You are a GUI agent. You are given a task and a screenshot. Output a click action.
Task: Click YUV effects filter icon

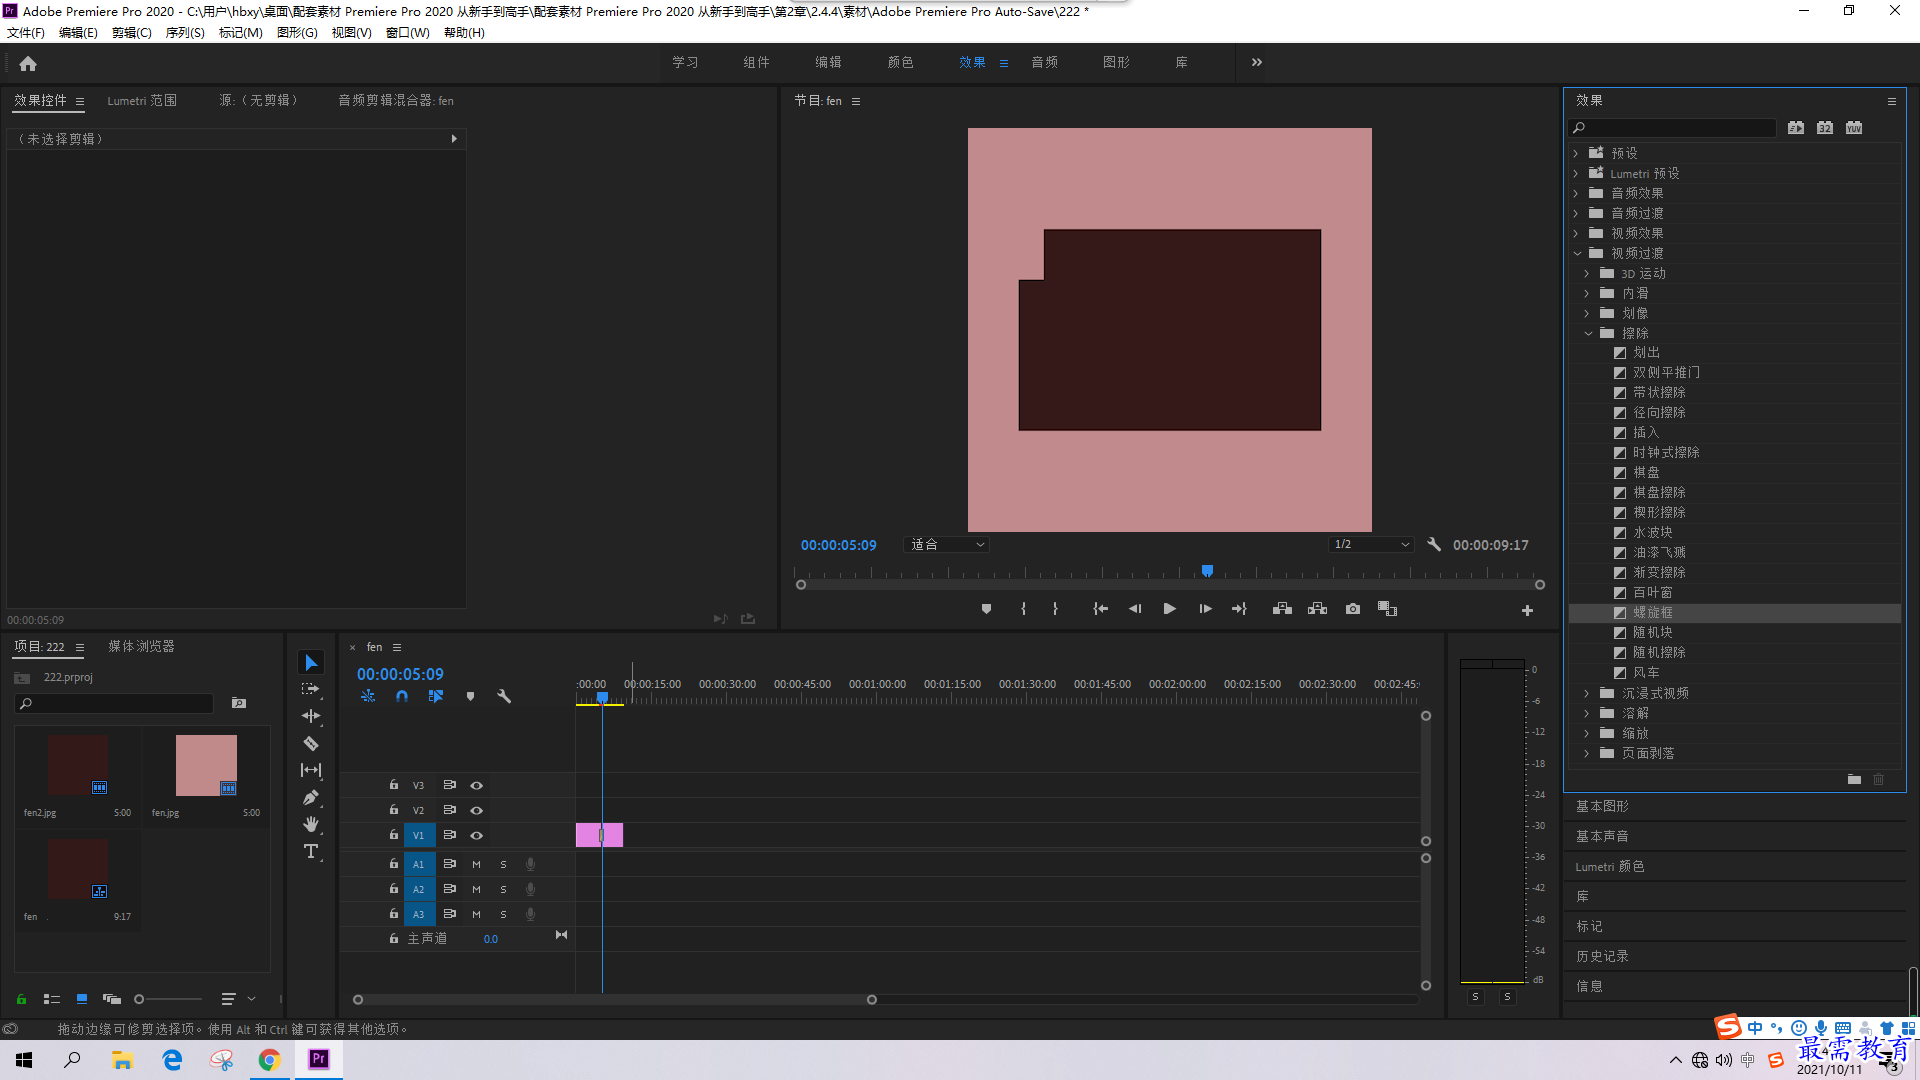pos(1854,128)
